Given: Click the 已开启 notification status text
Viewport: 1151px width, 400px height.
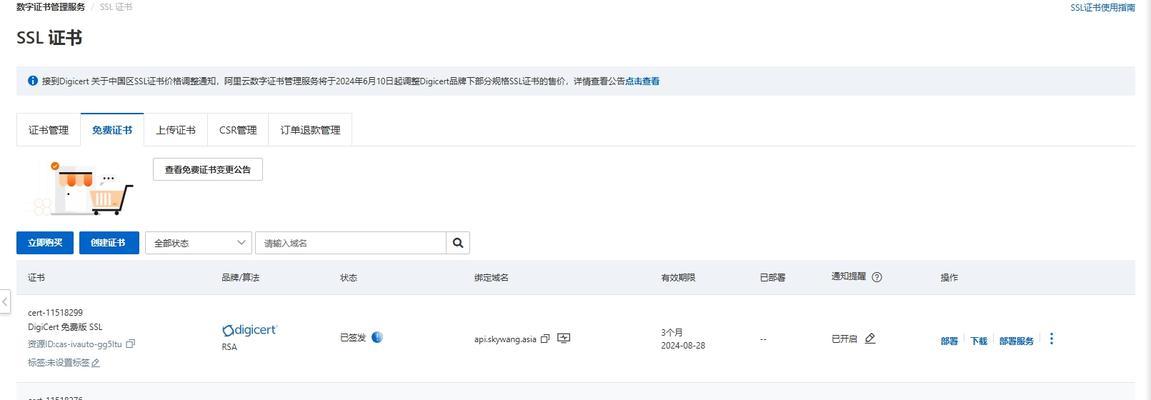Looking at the screenshot, I should [x=844, y=339].
